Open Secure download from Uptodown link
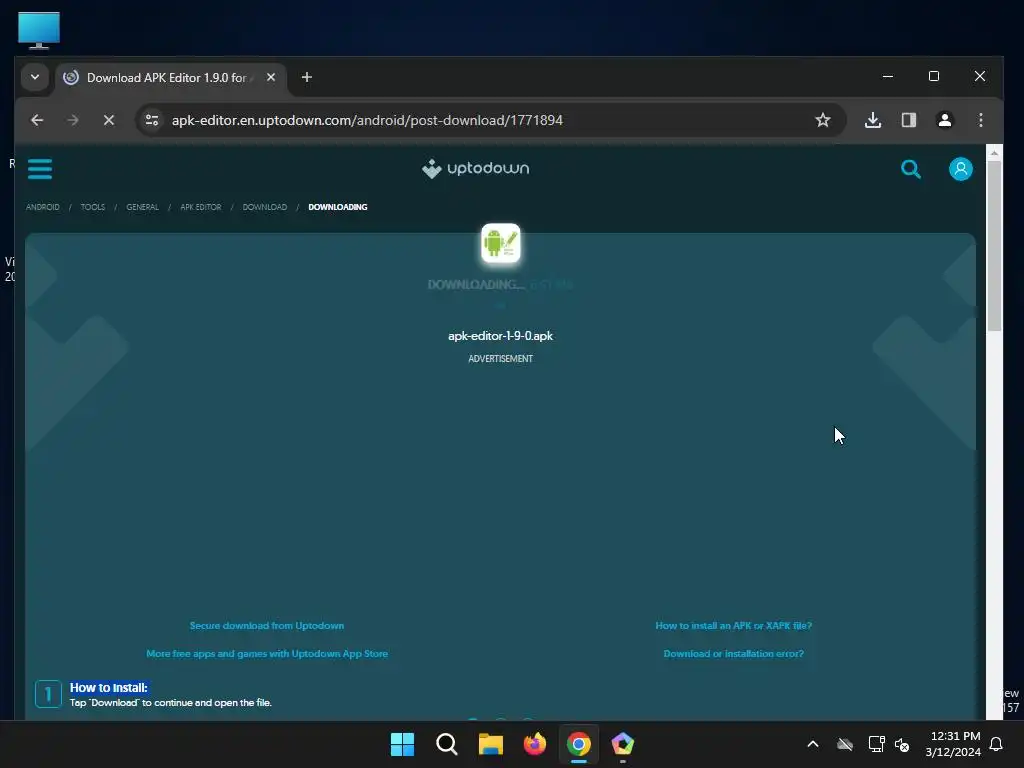 pyautogui.click(x=266, y=626)
